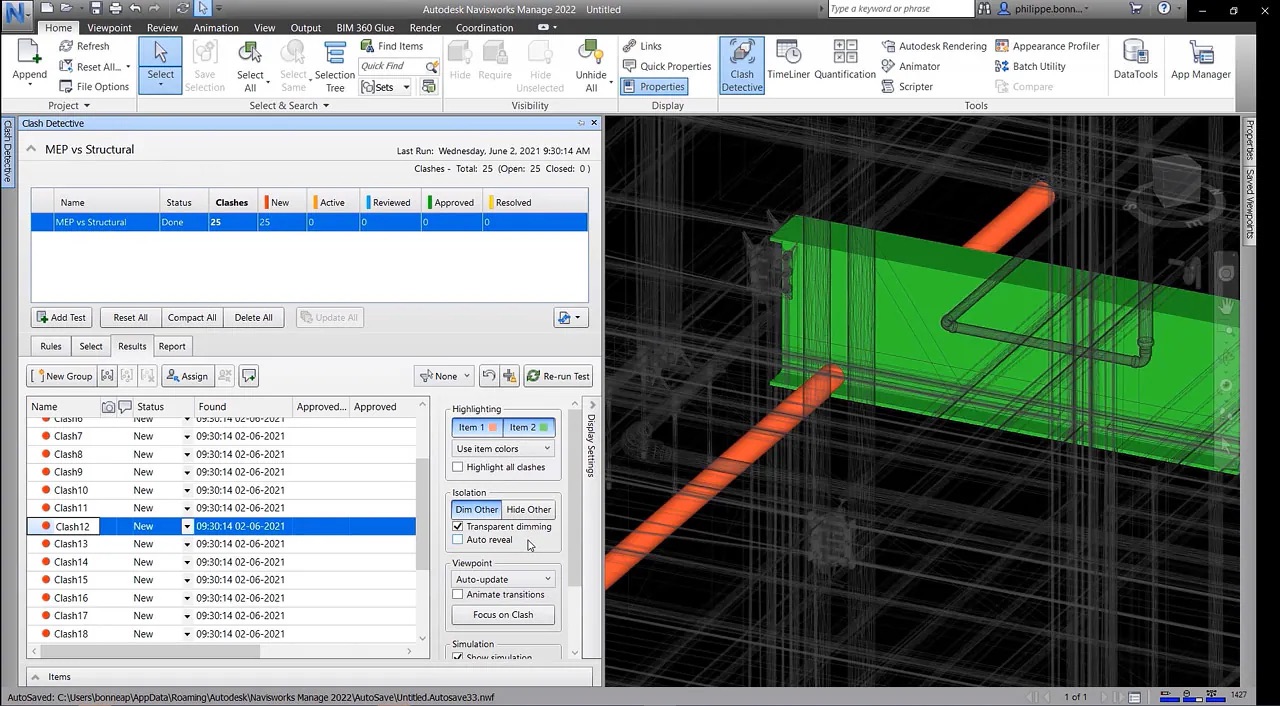Check Highlight all clashes
The height and width of the screenshot is (706, 1280).
point(458,467)
